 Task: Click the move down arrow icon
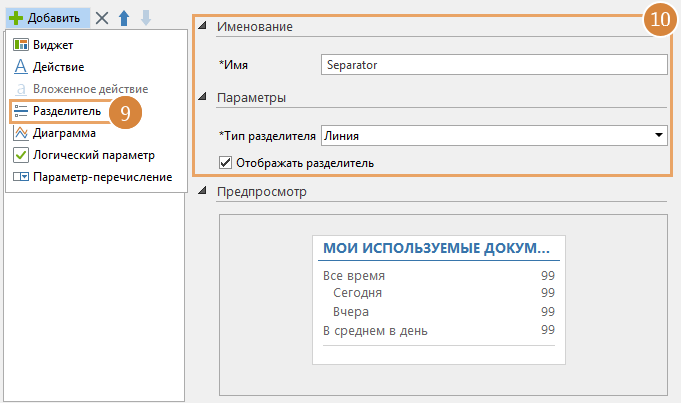(146, 18)
